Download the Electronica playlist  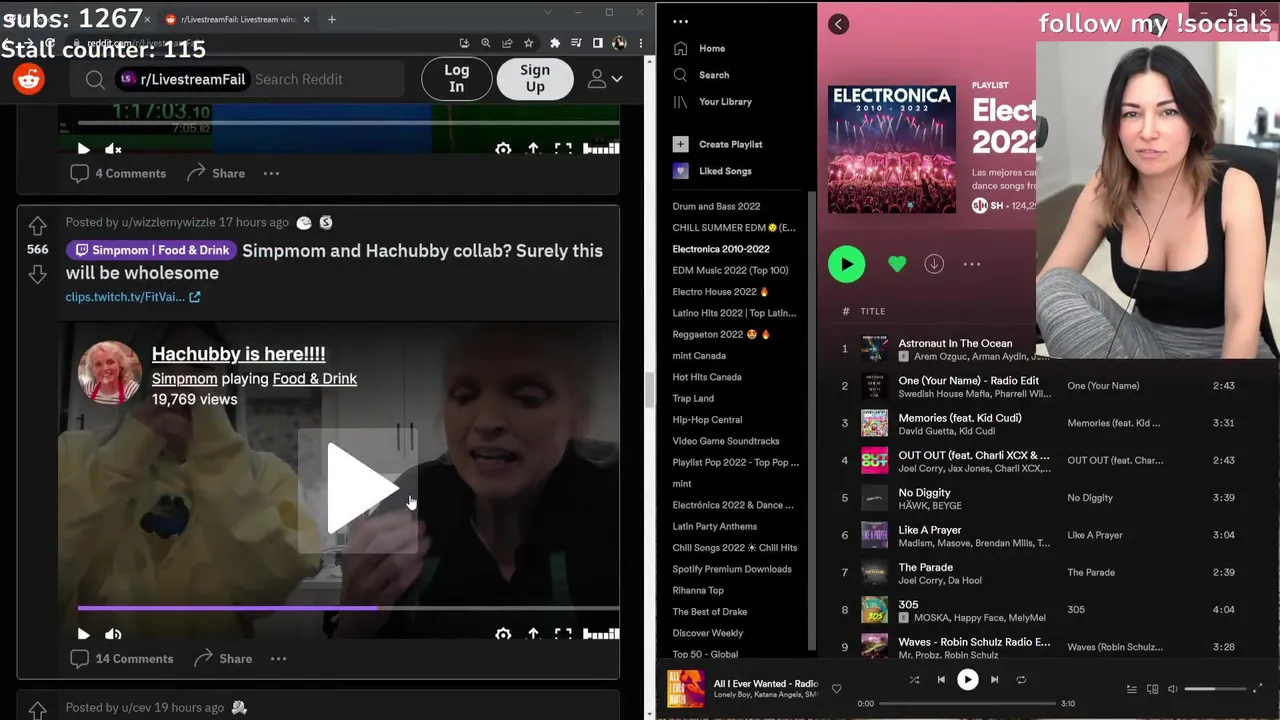click(x=934, y=264)
